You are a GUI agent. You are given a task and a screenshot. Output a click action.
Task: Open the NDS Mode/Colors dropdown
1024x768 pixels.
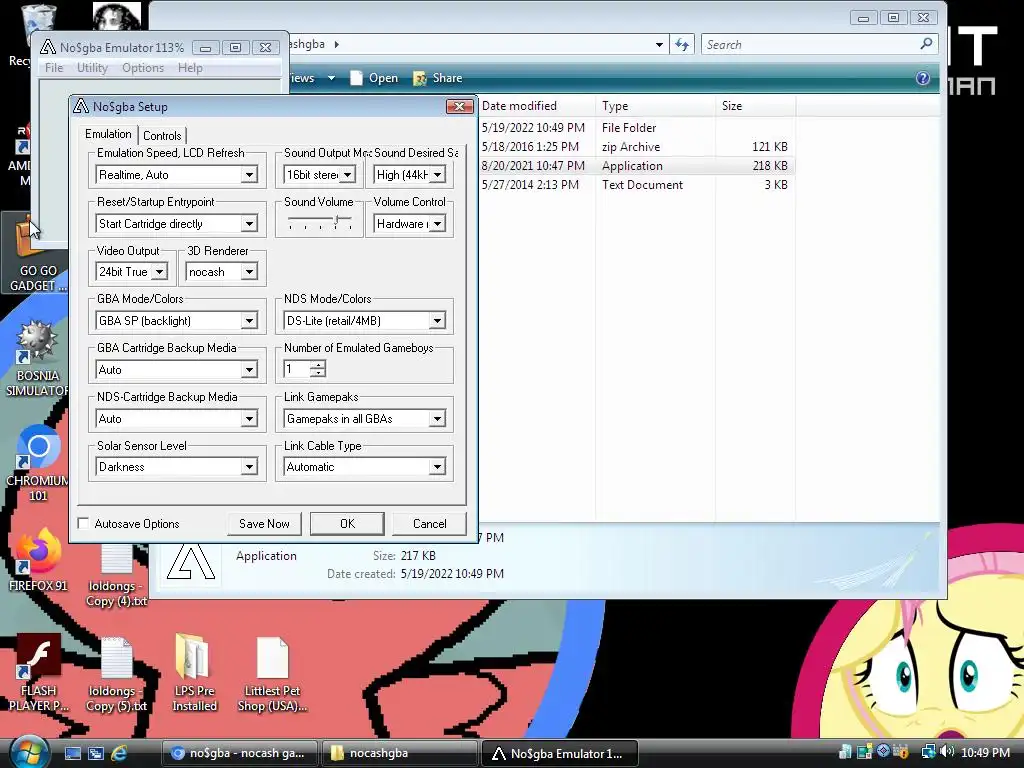437,321
